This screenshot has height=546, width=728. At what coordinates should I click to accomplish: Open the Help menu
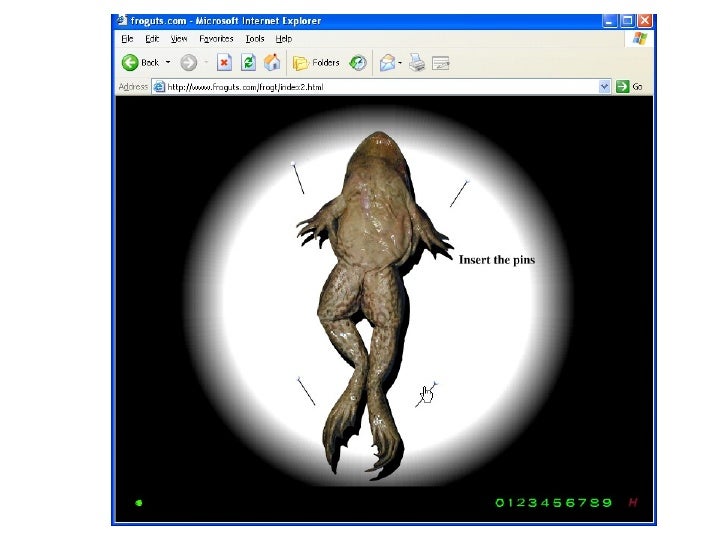click(x=284, y=39)
